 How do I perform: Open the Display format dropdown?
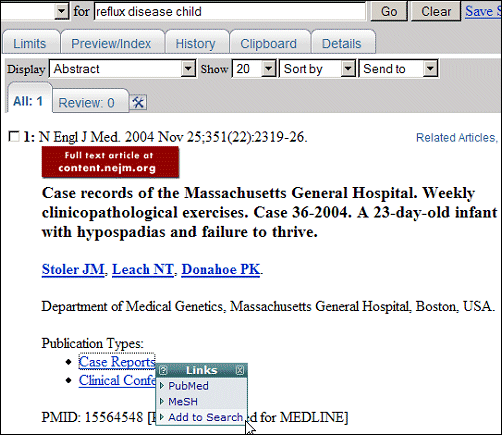[x=188, y=69]
